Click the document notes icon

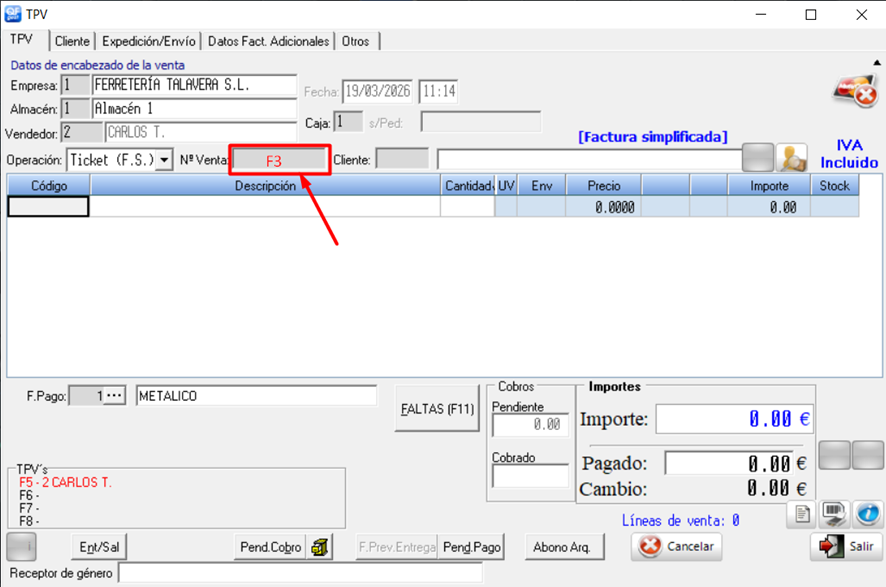pos(802,514)
